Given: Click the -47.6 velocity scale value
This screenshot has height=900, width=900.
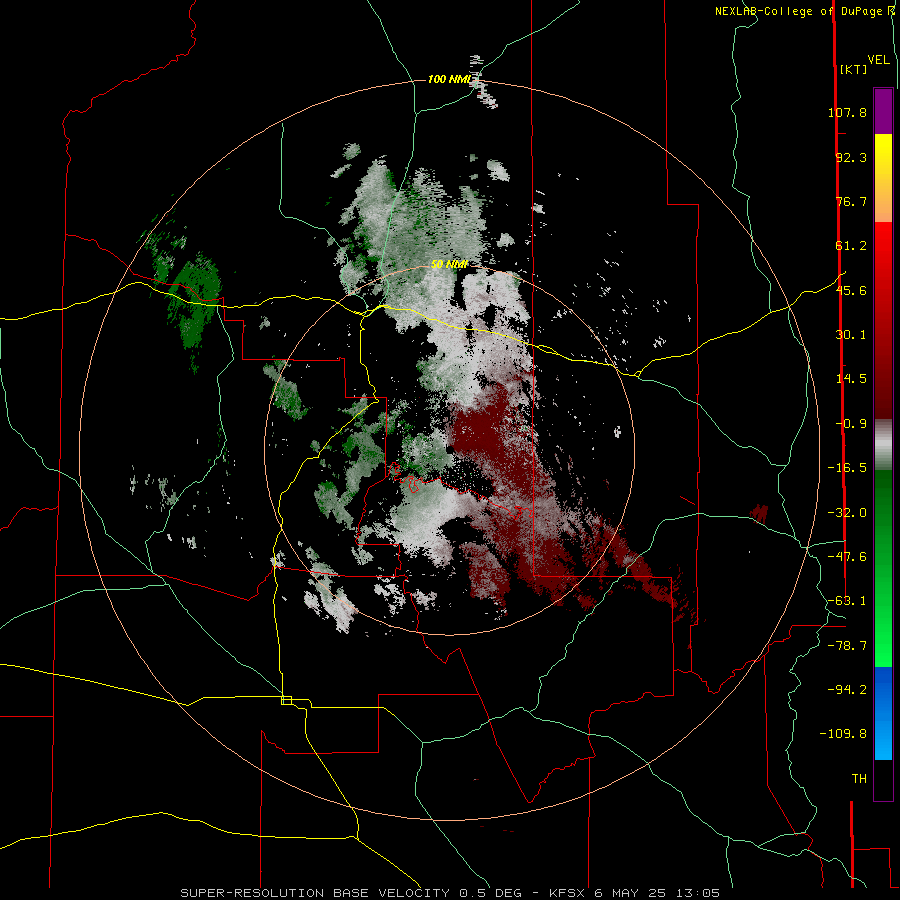Looking at the screenshot, I should [847, 557].
